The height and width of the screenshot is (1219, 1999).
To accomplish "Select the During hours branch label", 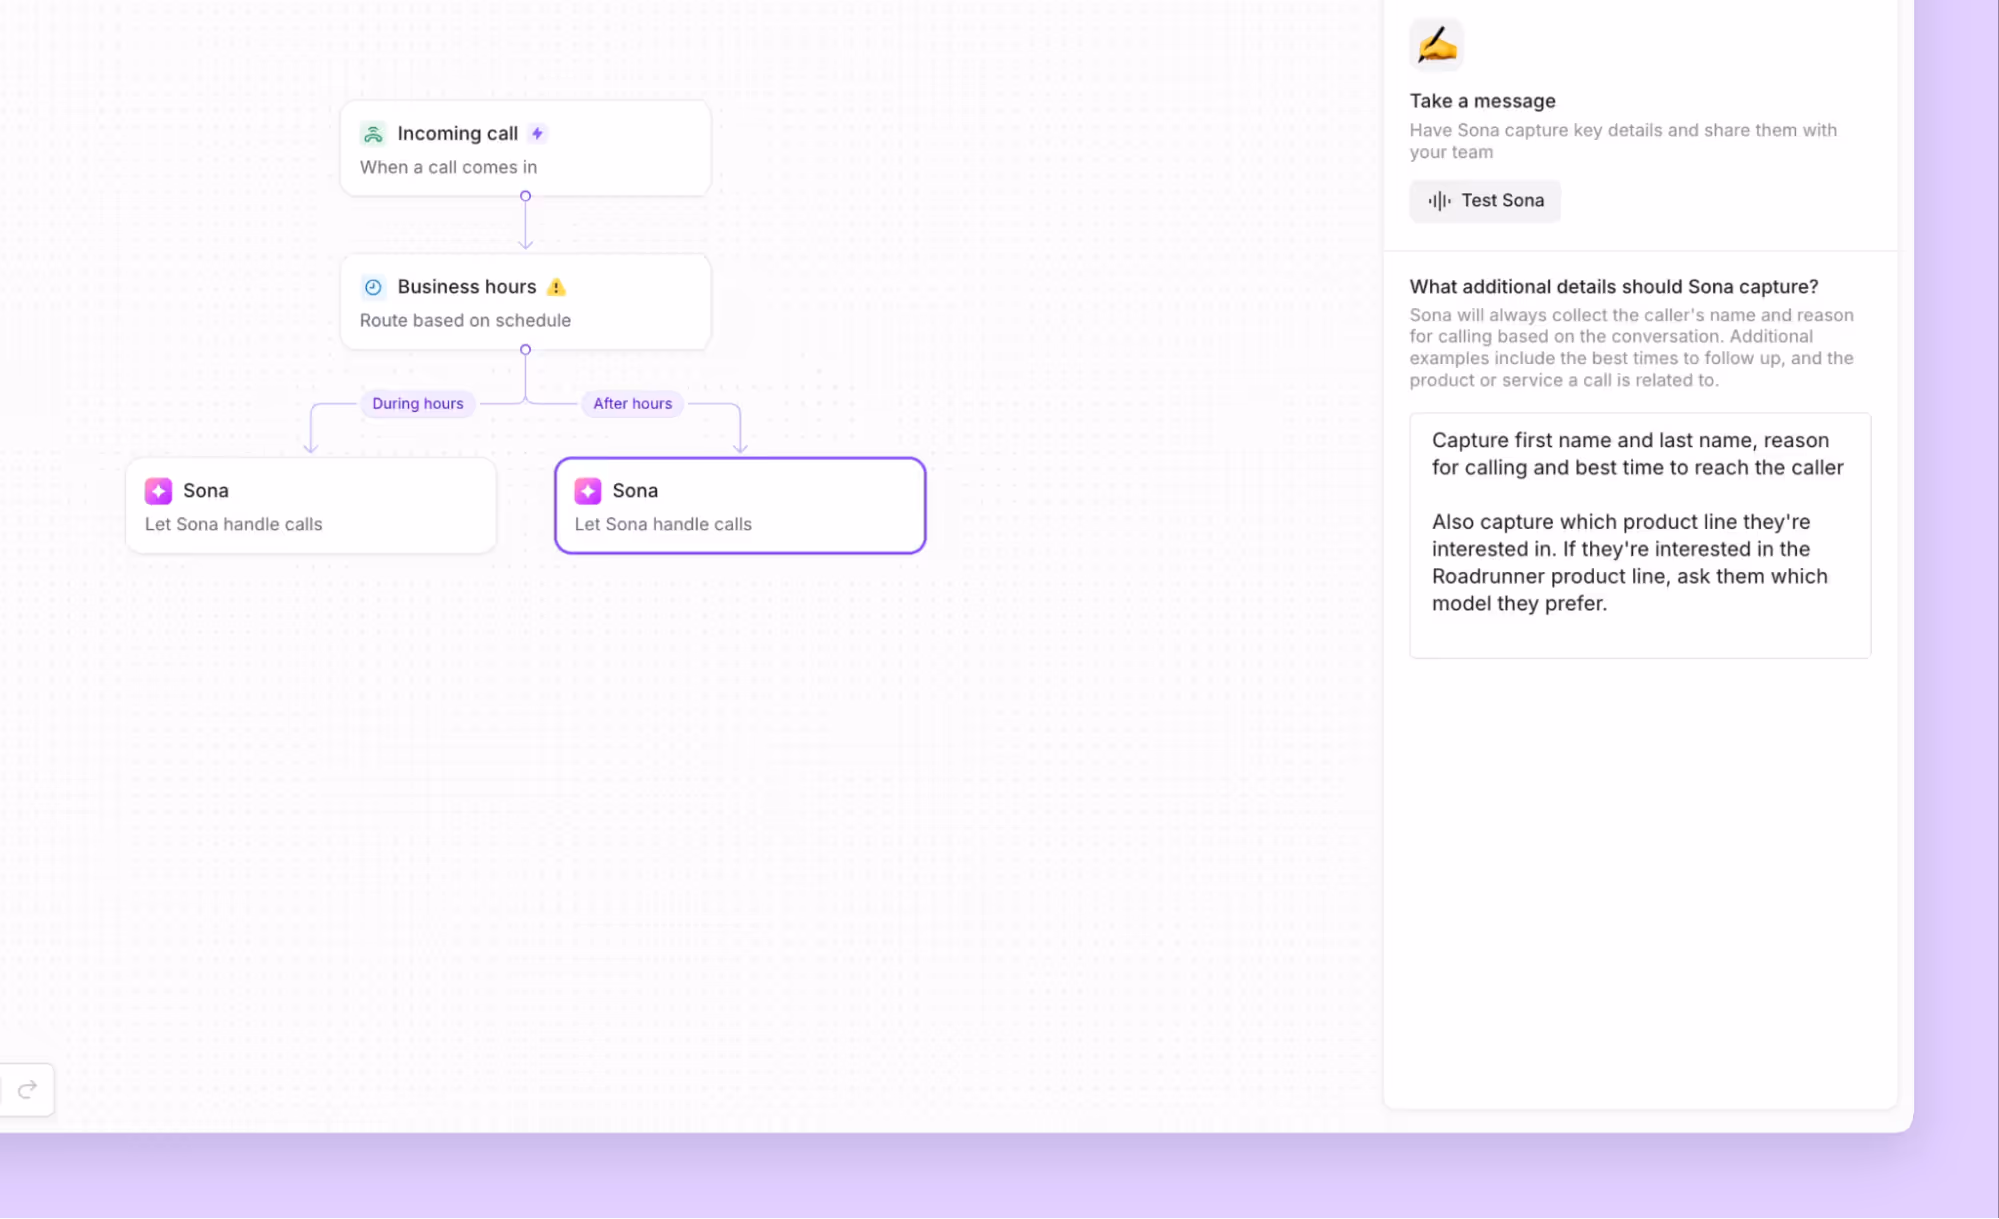I will (418, 404).
